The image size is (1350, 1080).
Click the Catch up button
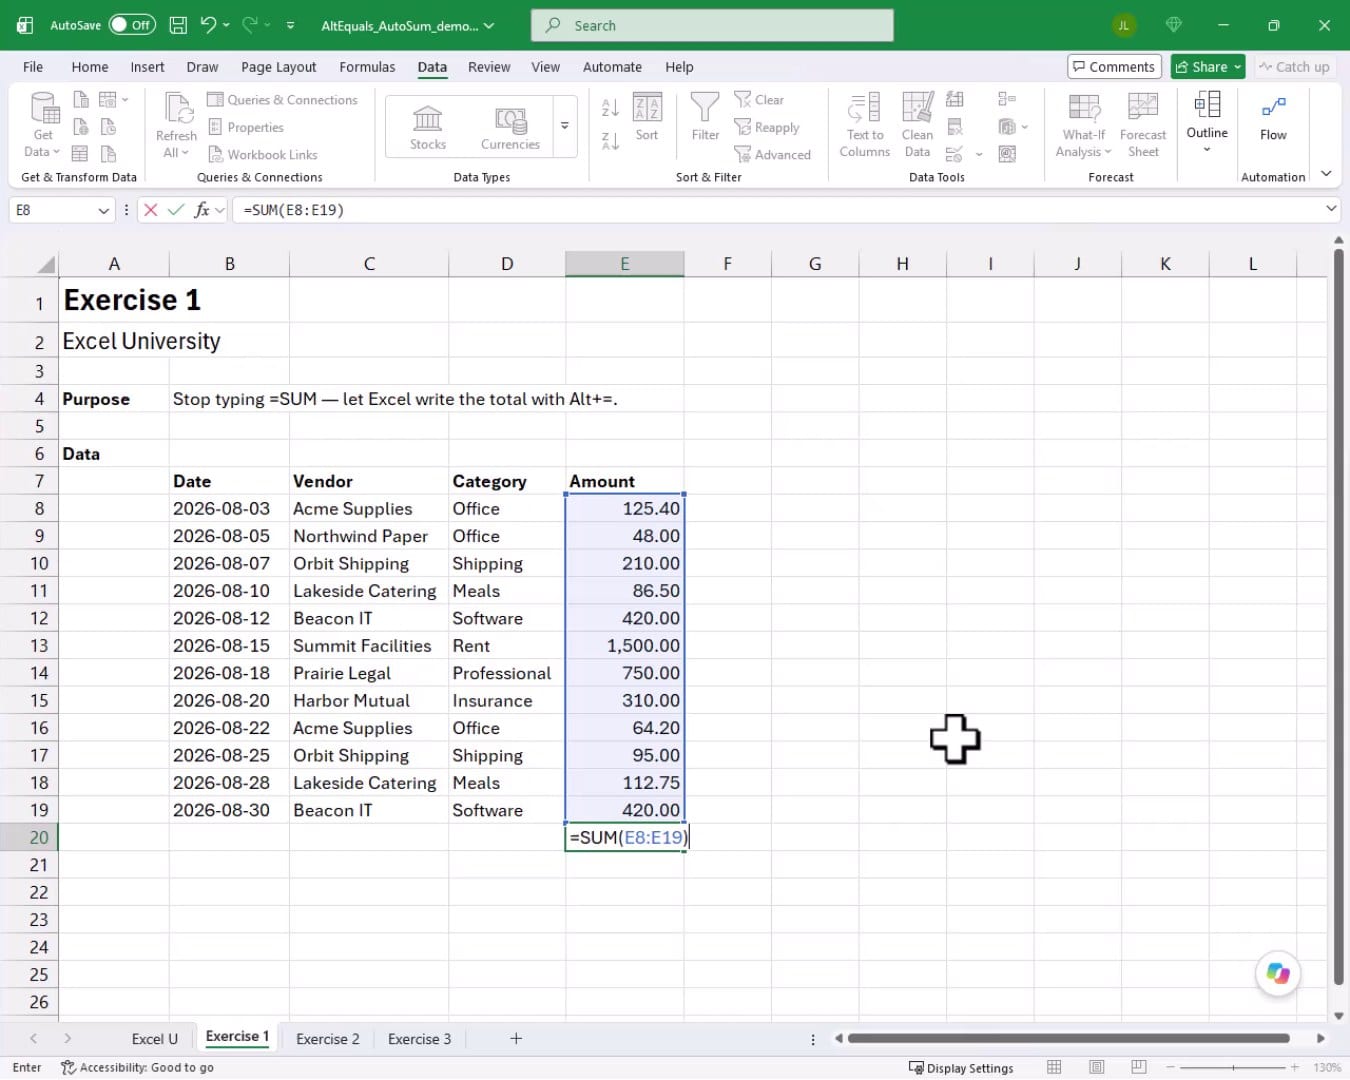(1294, 67)
